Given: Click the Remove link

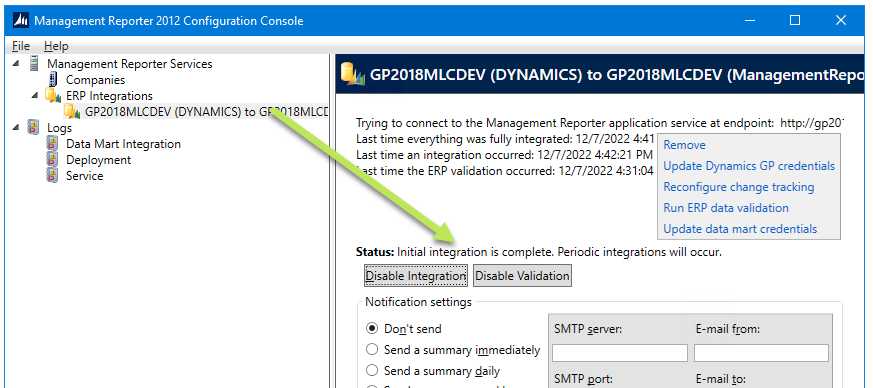Looking at the screenshot, I should 684,145.
